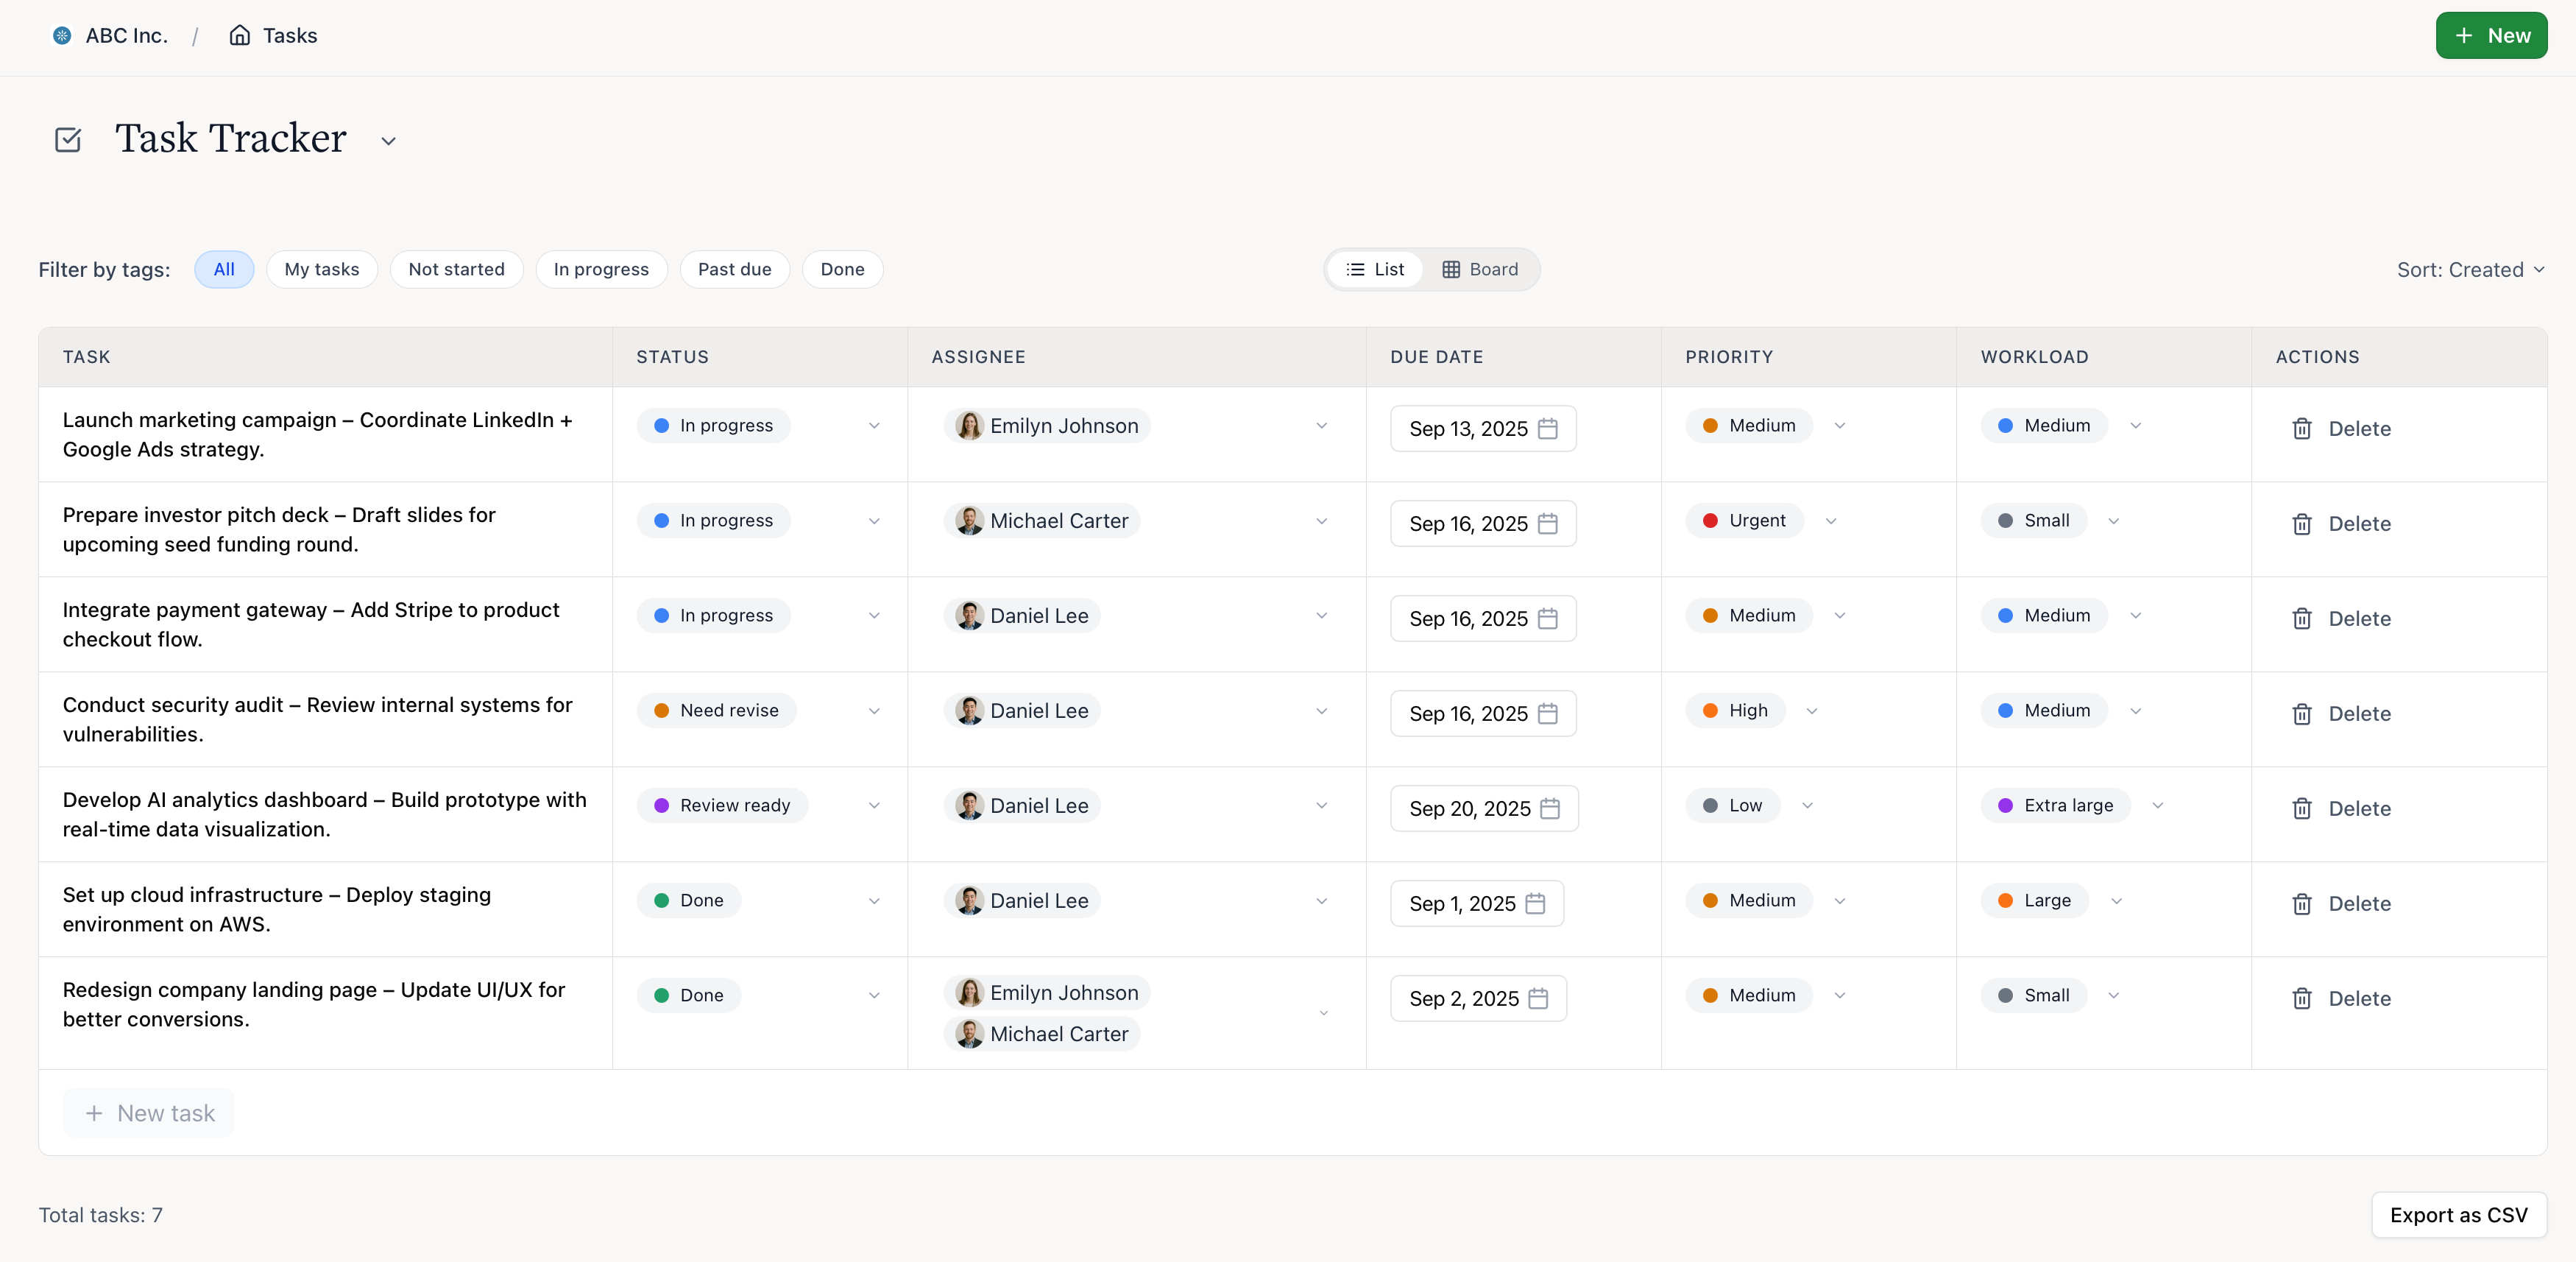The width and height of the screenshot is (2576, 1262).
Task: Click Emilyn Johnson's avatar thumbnail
Action: click(x=969, y=425)
